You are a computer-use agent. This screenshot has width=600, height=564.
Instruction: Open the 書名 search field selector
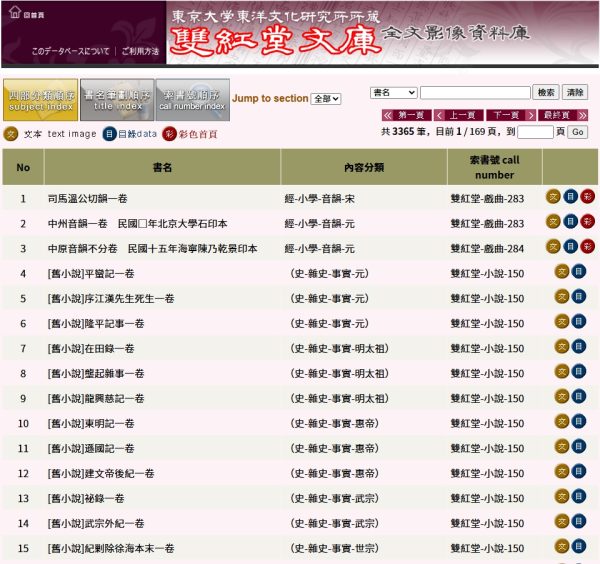393,93
